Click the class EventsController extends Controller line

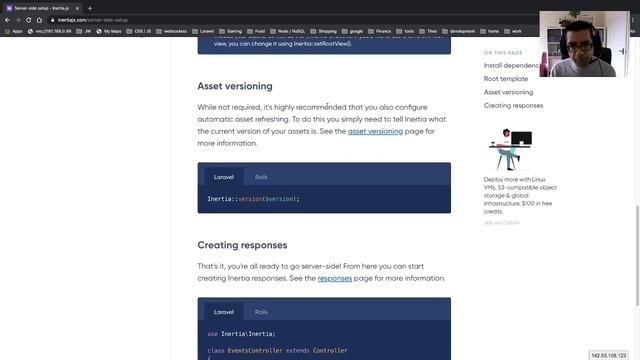tap(277, 350)
